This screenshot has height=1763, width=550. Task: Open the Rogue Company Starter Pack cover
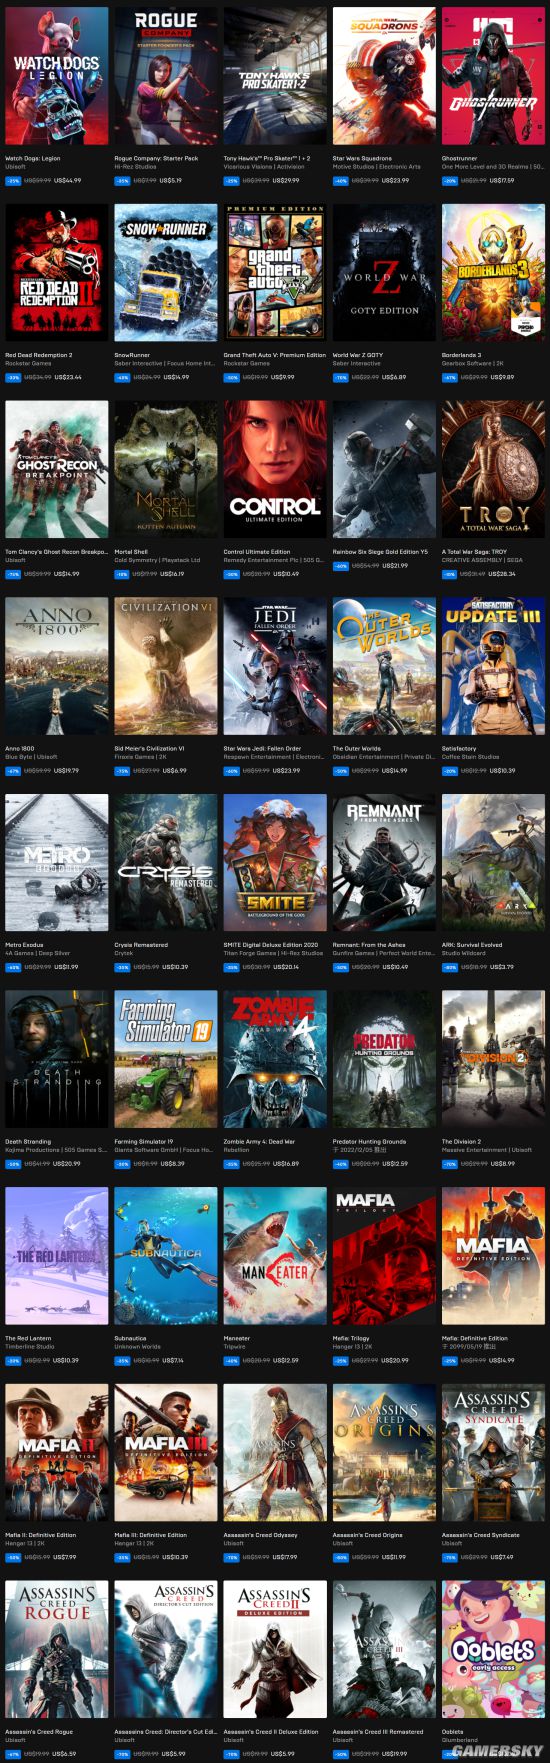click(x=166, y=77)
